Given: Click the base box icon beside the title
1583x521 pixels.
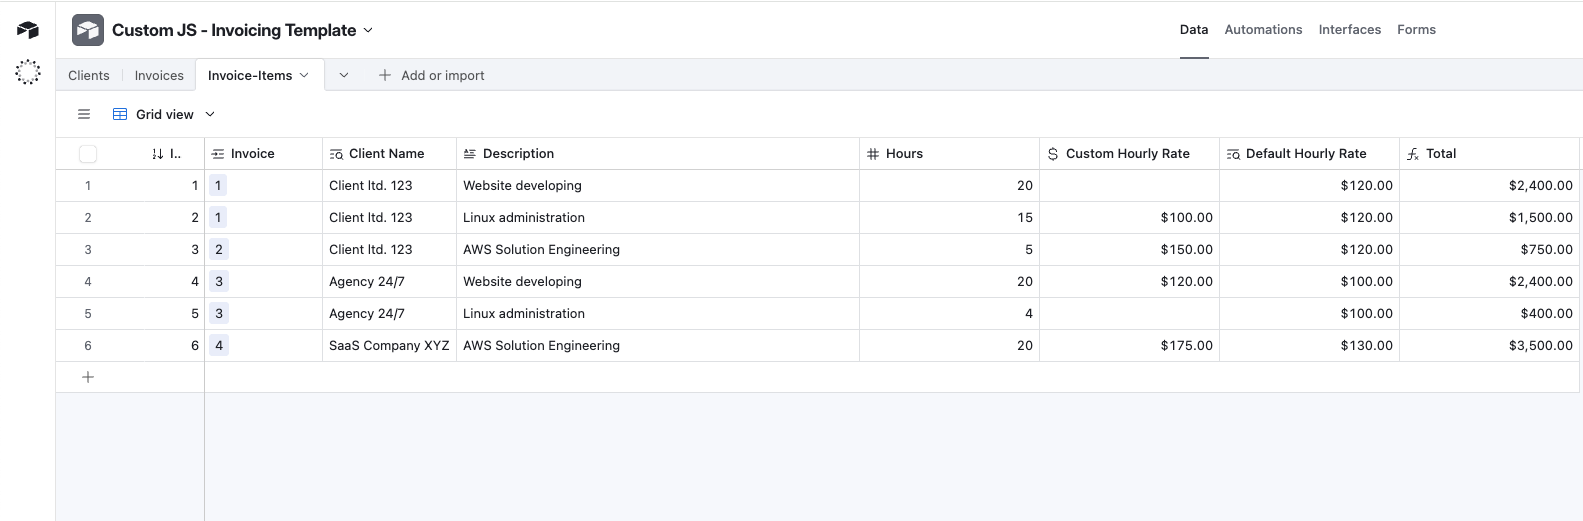Looking at the screenshot, I should (x=88, y=30).
